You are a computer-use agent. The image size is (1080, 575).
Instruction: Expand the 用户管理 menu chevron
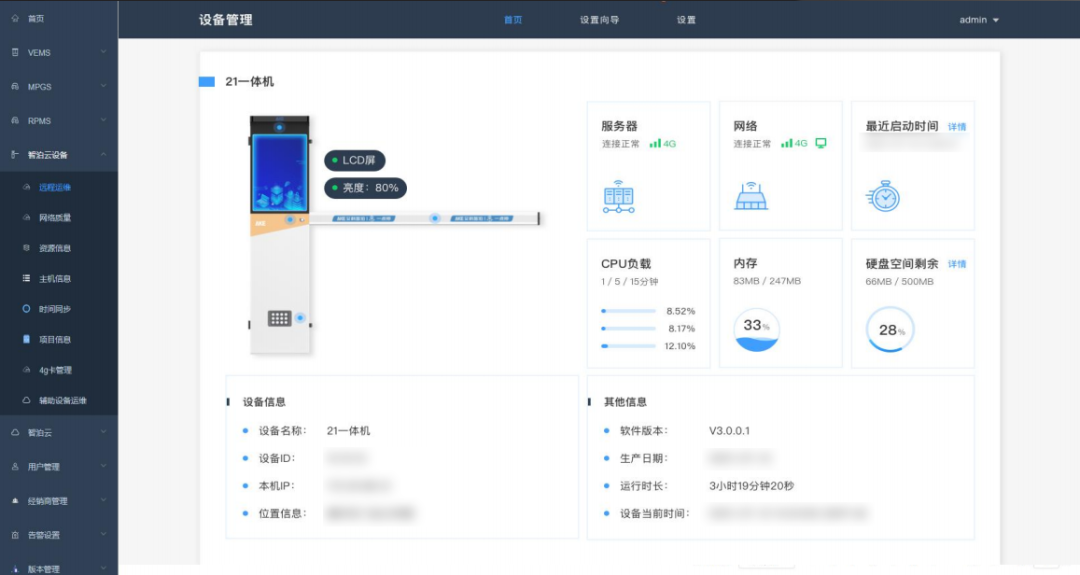click(103, 466)
